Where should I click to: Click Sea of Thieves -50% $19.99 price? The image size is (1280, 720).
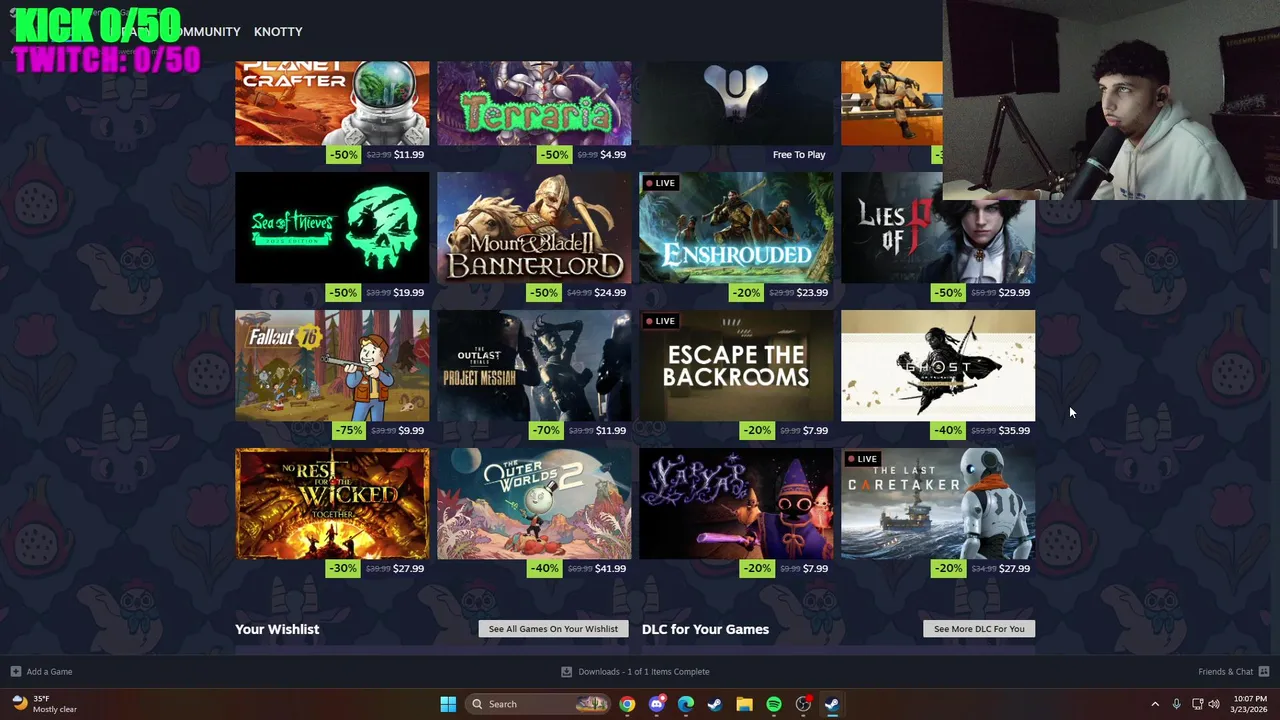coord(378,293)
